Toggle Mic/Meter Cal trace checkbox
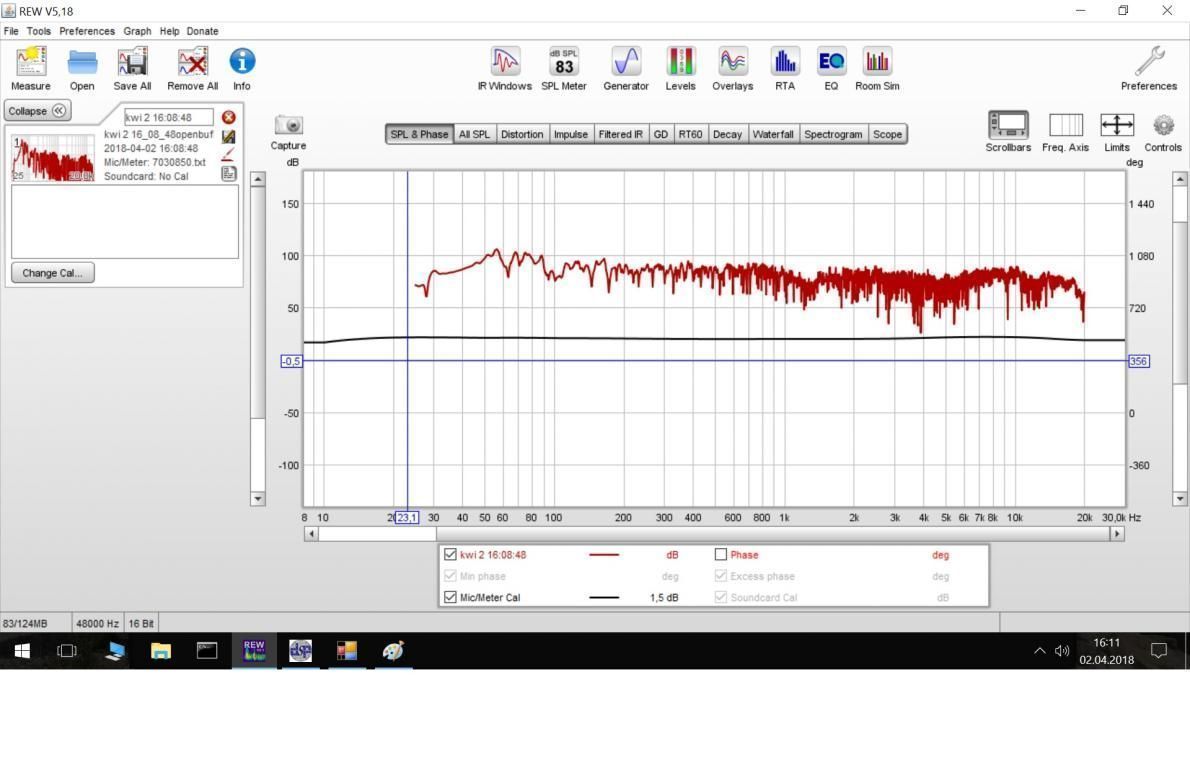The image size is (1190, 768). tap(450, 597)
